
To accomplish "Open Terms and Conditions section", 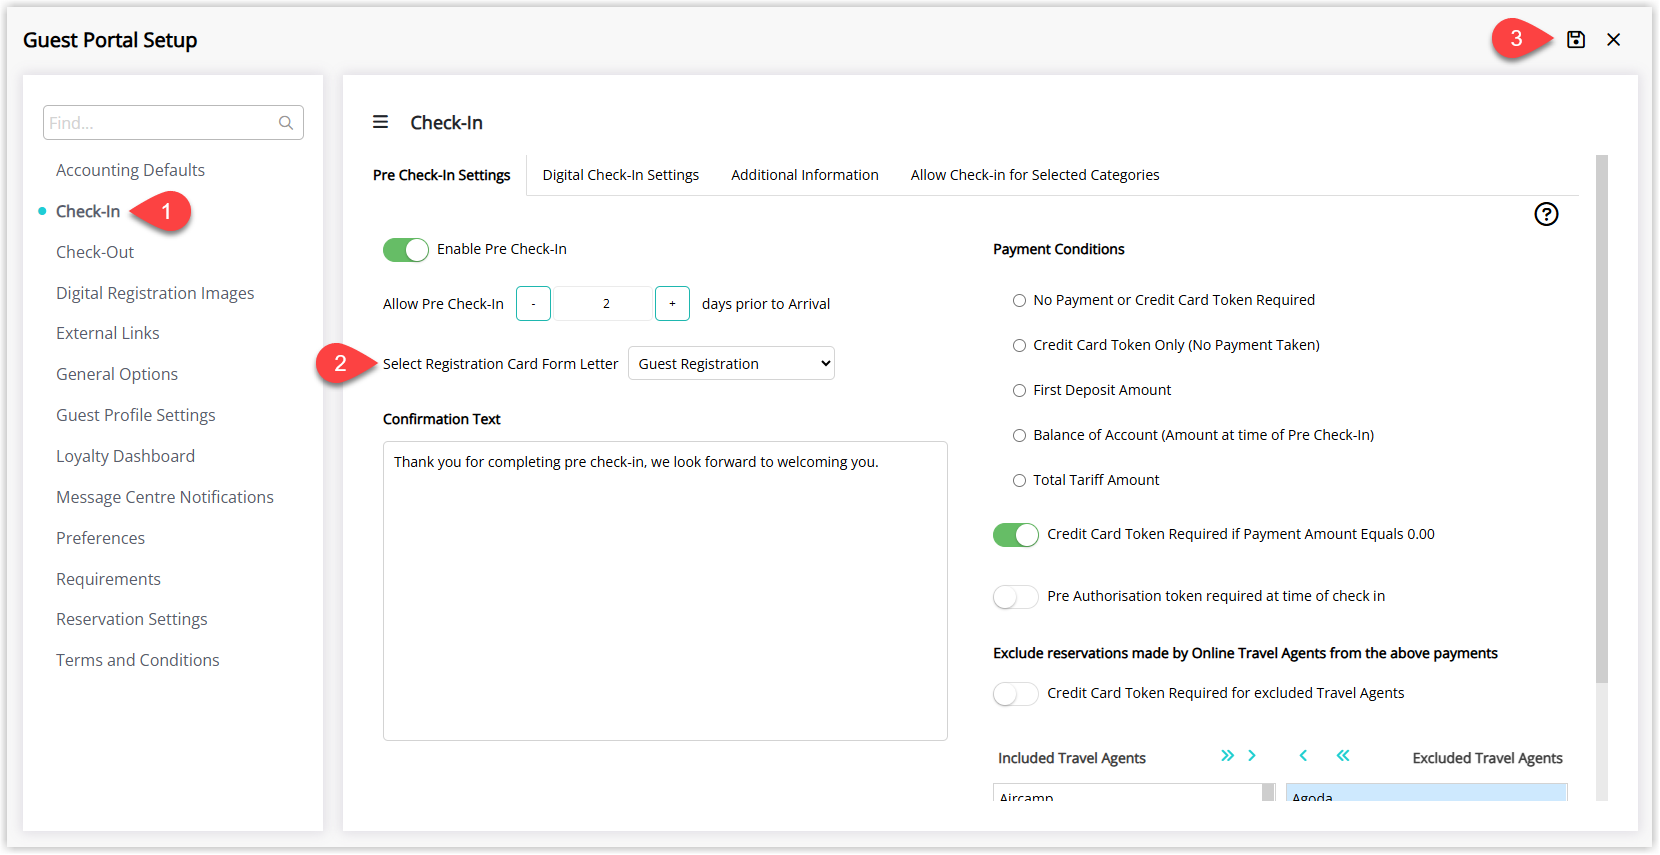I will (x=138, y=660).
